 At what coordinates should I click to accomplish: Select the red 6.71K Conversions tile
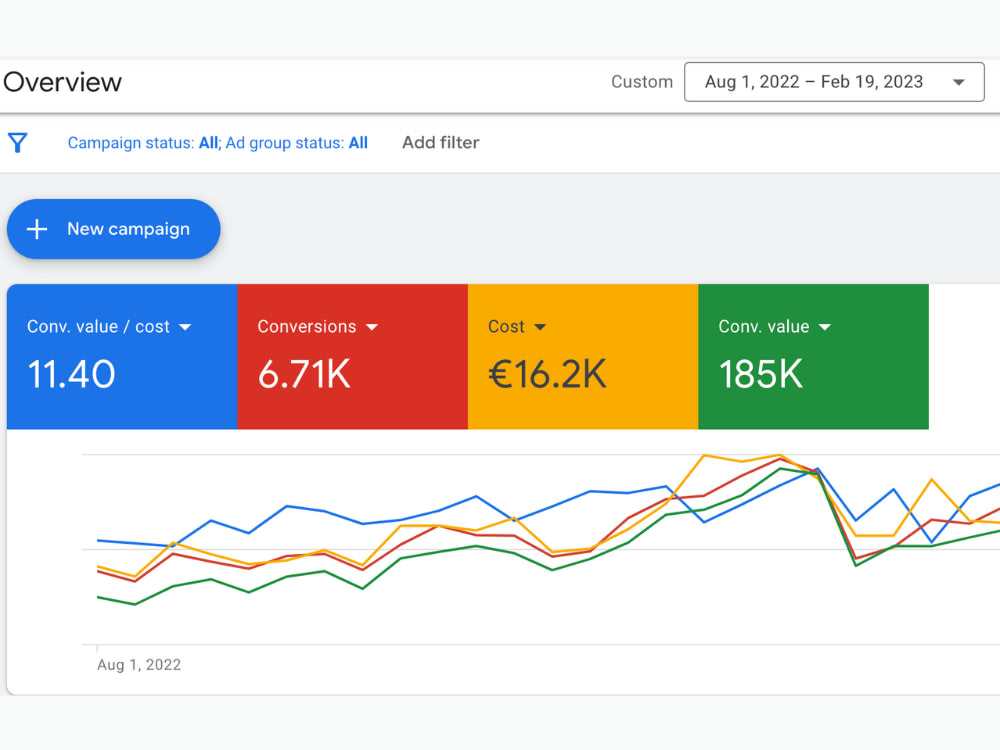coord(353,357)
